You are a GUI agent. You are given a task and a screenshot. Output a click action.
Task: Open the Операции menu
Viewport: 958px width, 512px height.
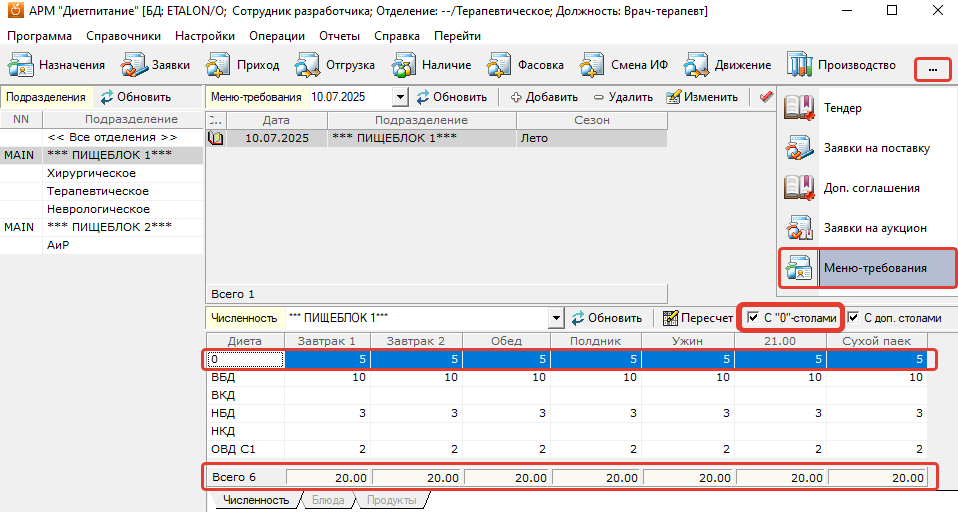[x=277, y=36]
